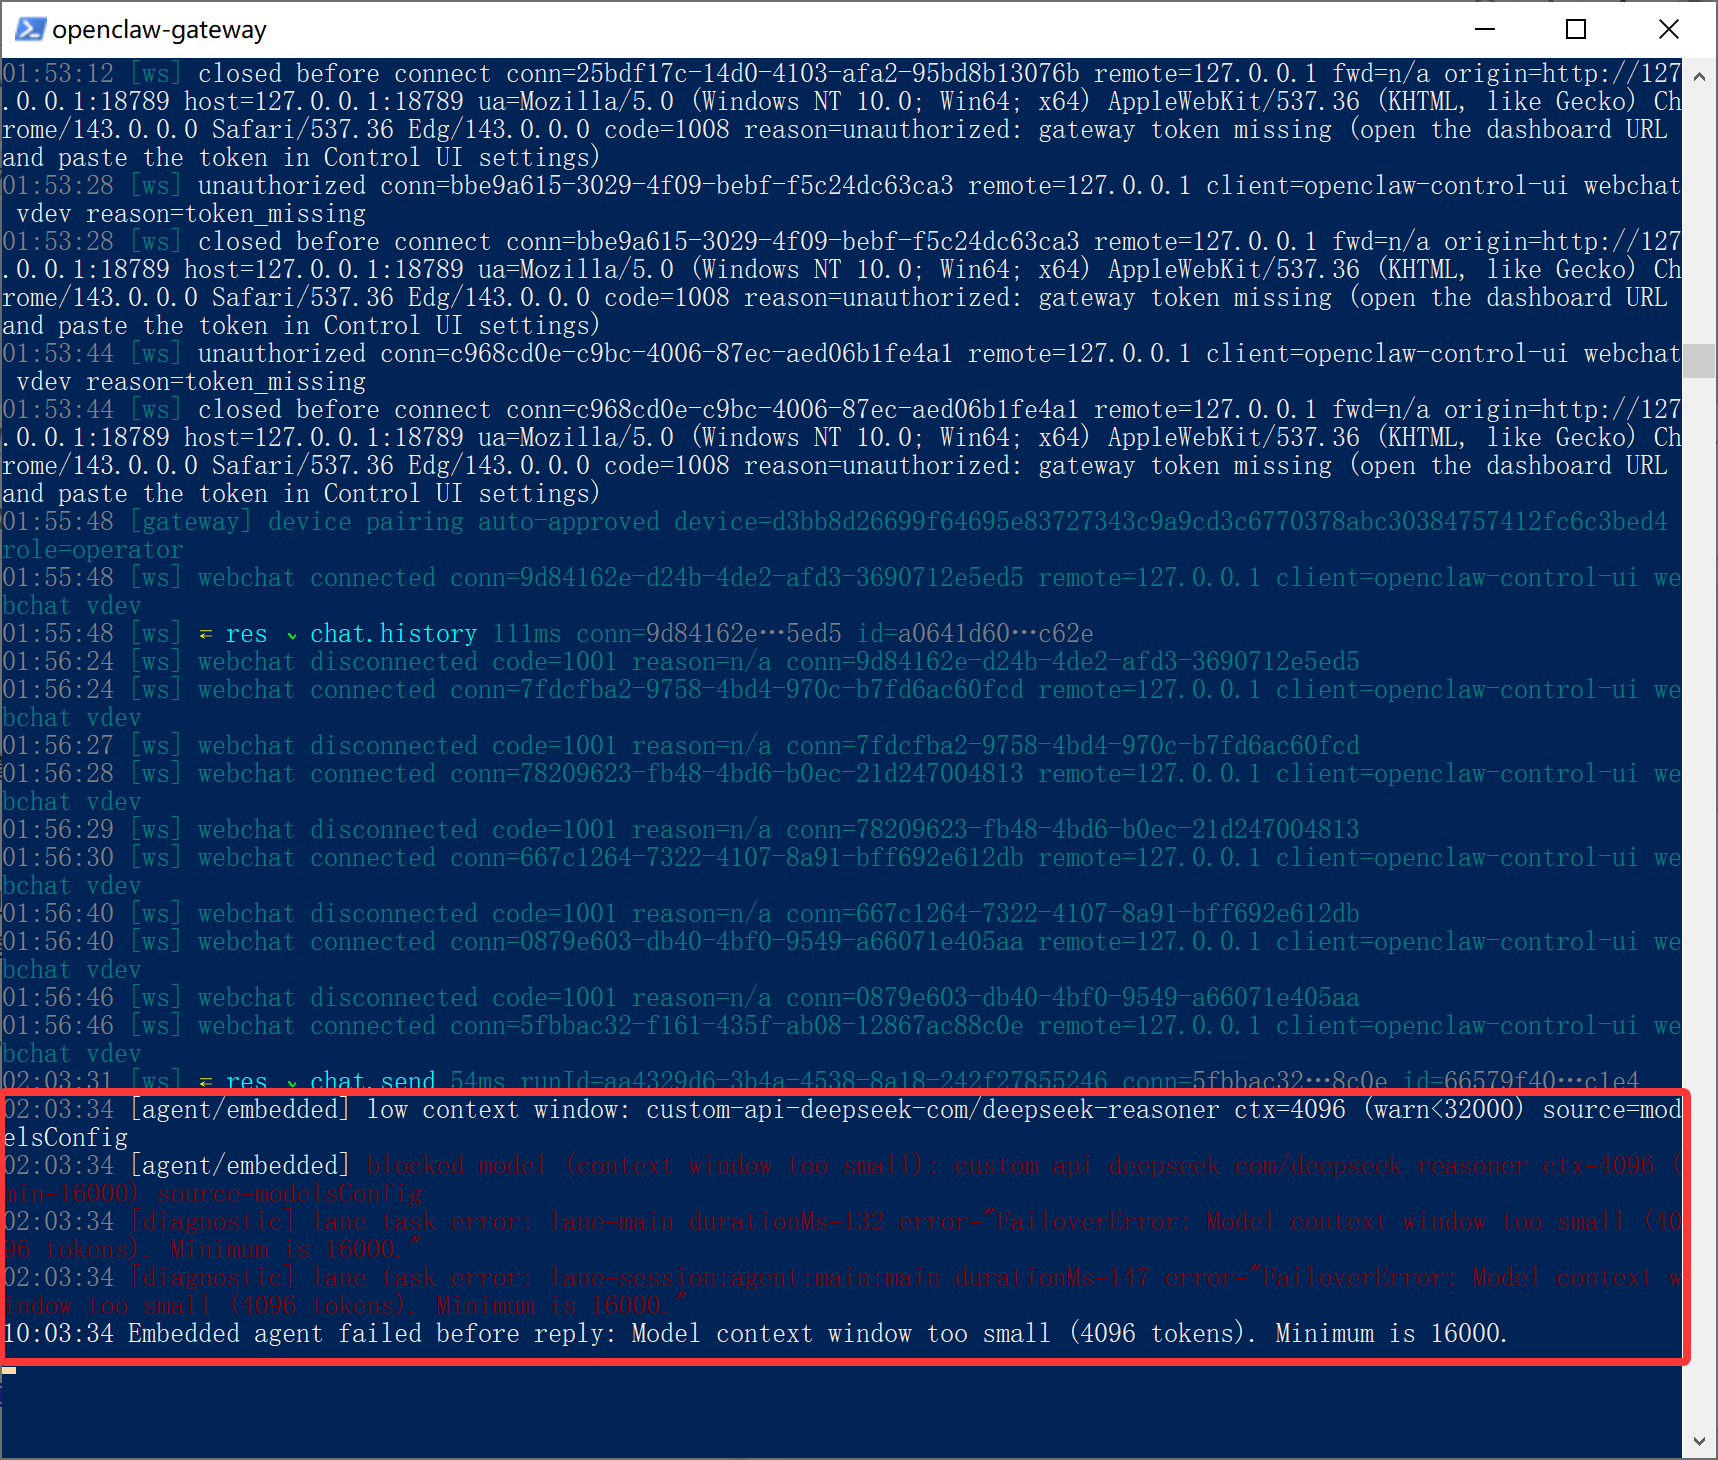
Task: Click the vertical scrollbar thumb
Action: pyautogui.click(x=1699, y=360)
